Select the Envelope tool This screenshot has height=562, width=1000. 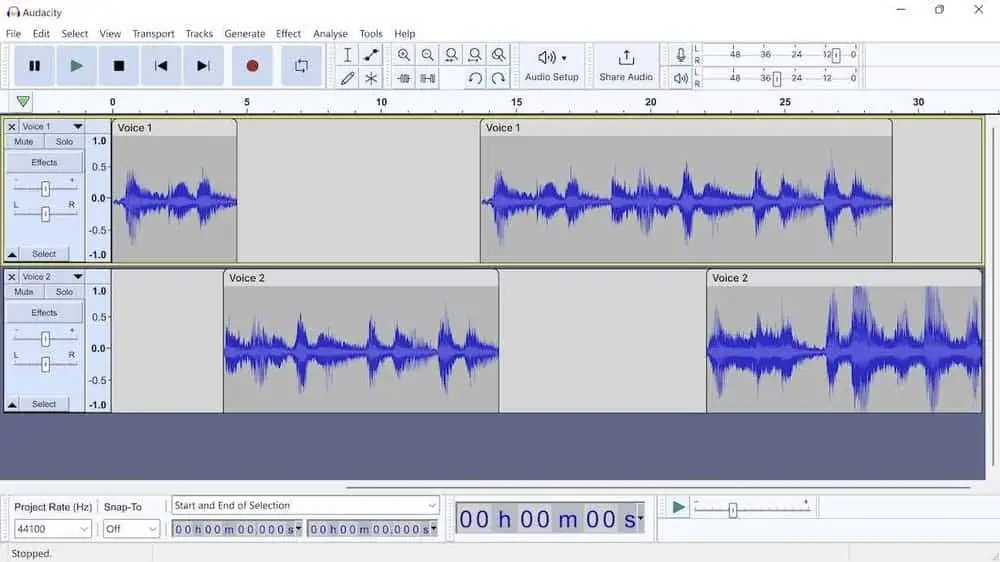tap(371, 55)
